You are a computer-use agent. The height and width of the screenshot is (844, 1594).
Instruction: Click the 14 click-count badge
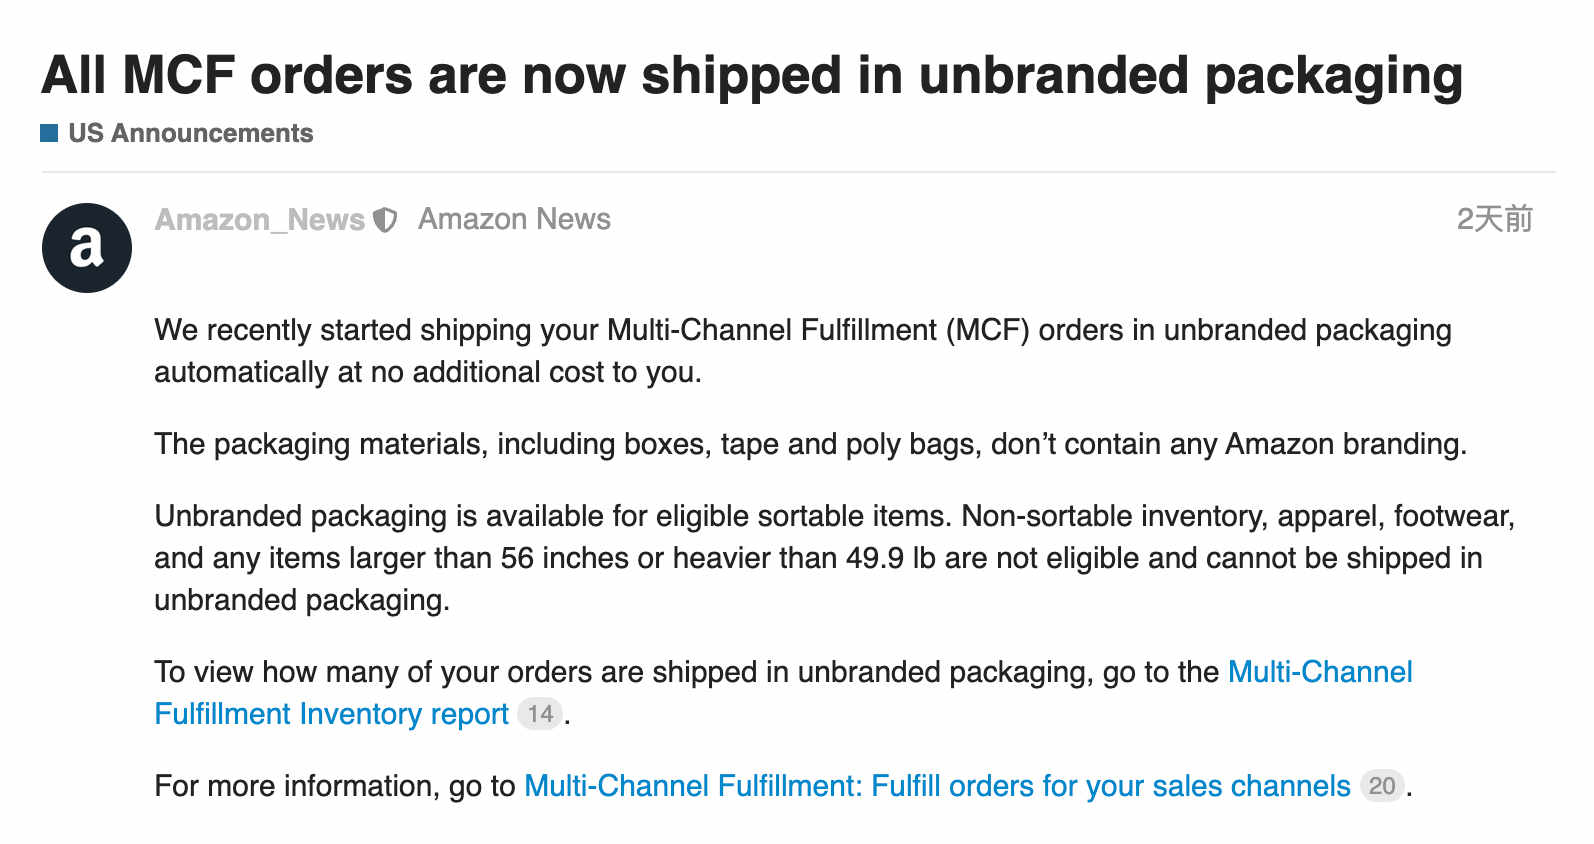pos(540,714)
